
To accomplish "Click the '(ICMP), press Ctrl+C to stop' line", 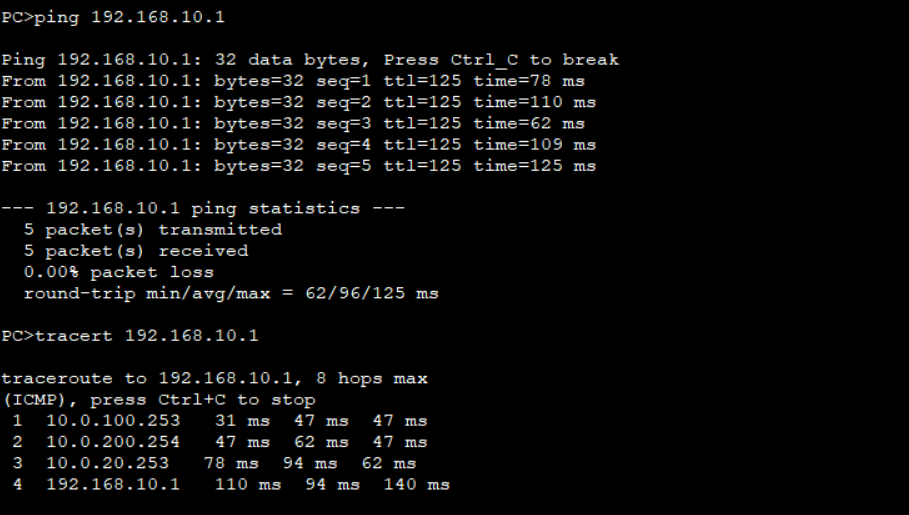I will point(159,400).
